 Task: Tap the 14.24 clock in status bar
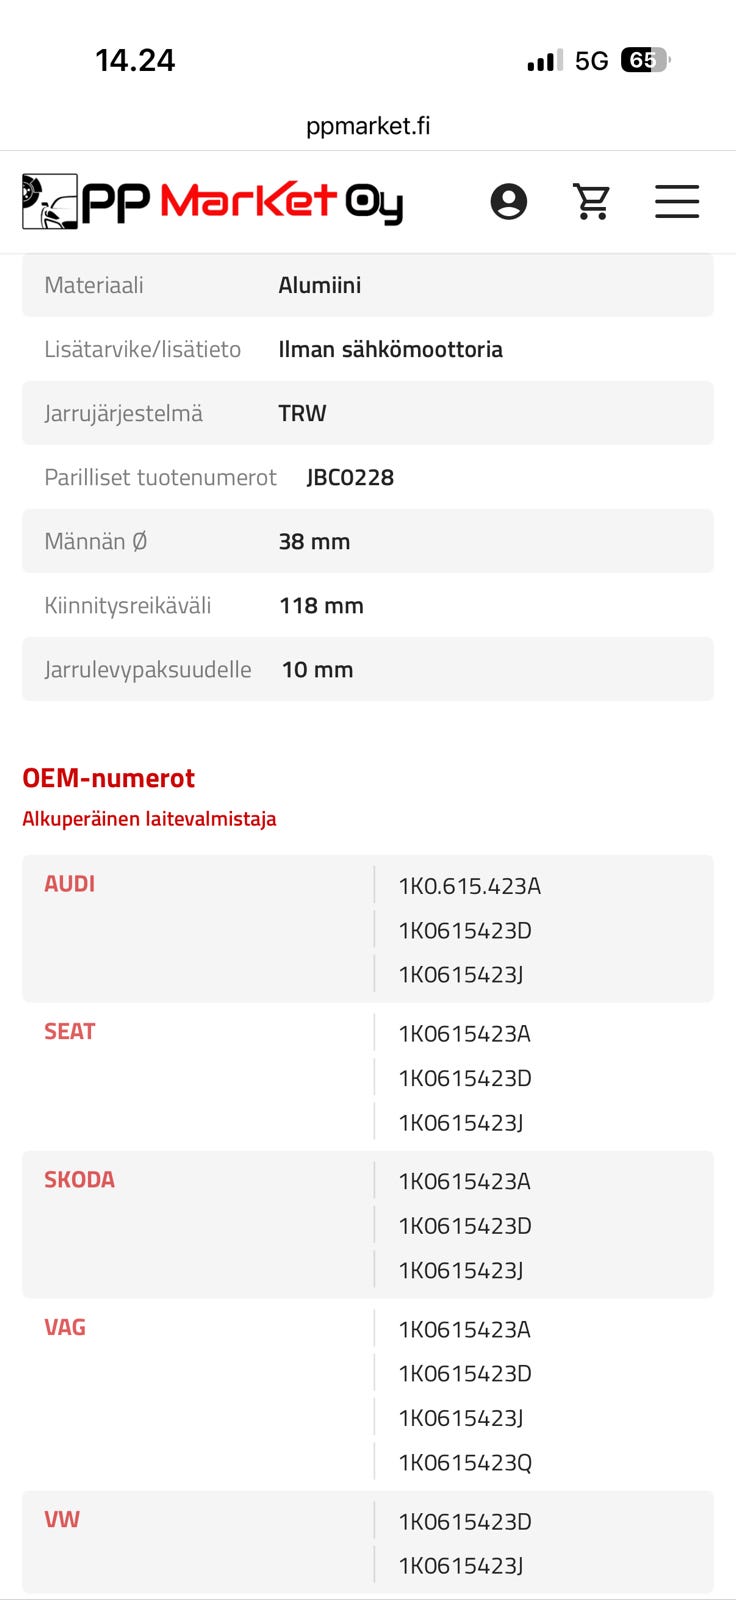(135, 61)
